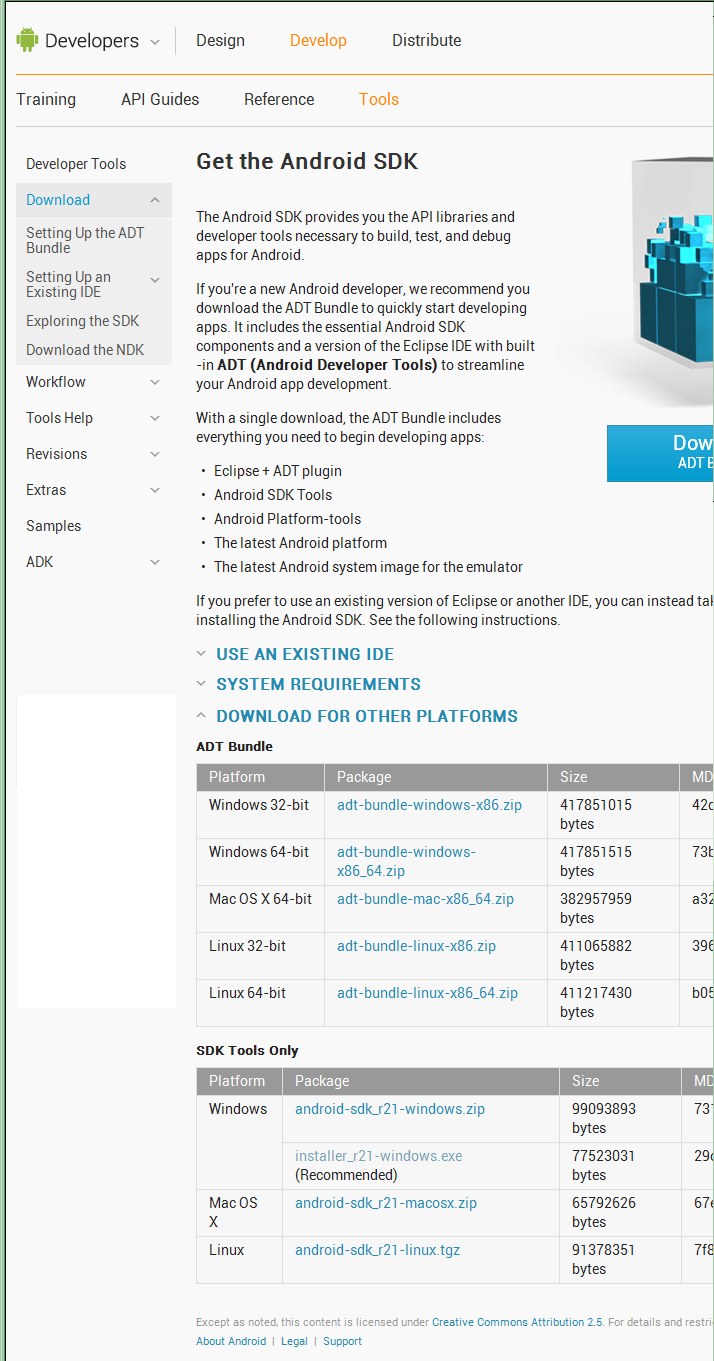Download android-sdk_r21-macosx.zip
714x1361 pixels.
pyautogui.click(x=386, y=1203)
